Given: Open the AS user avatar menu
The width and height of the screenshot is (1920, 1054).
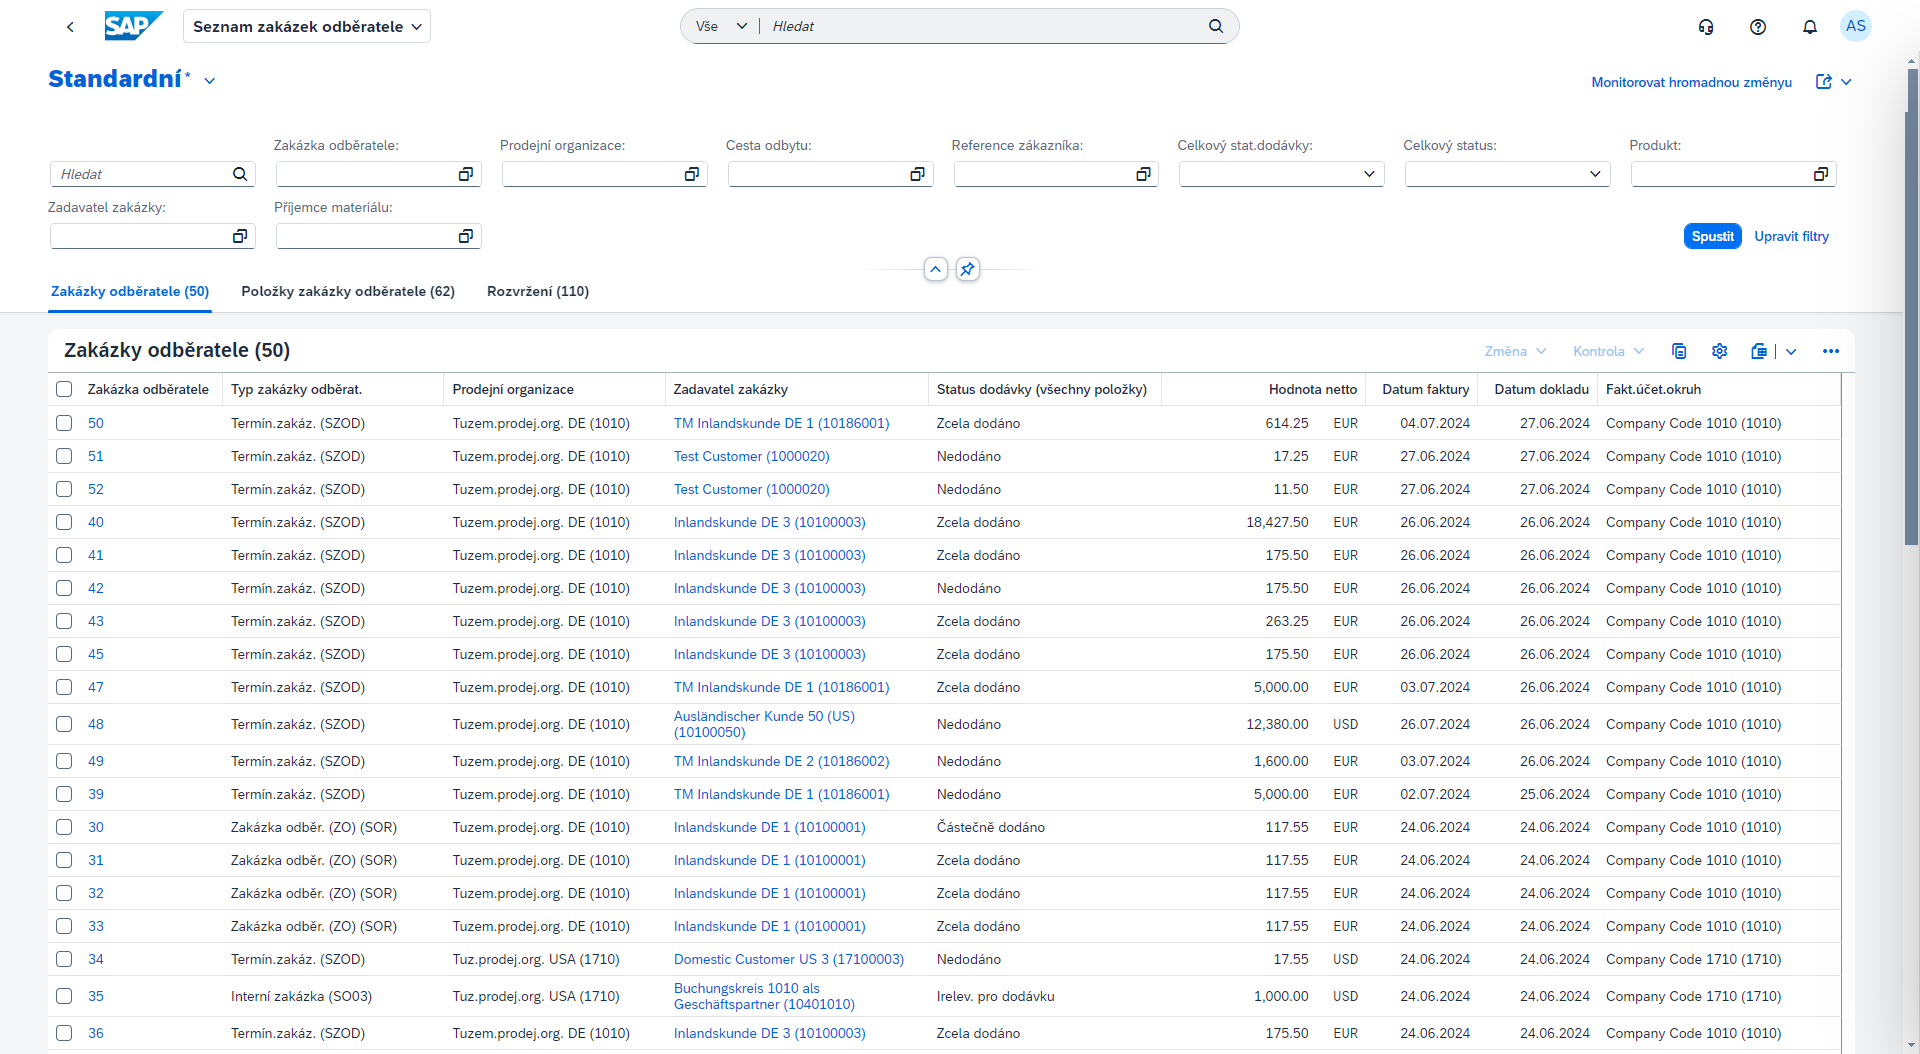Looking at the screenshot, I should pyautogui.click(x=1856, y=26).
